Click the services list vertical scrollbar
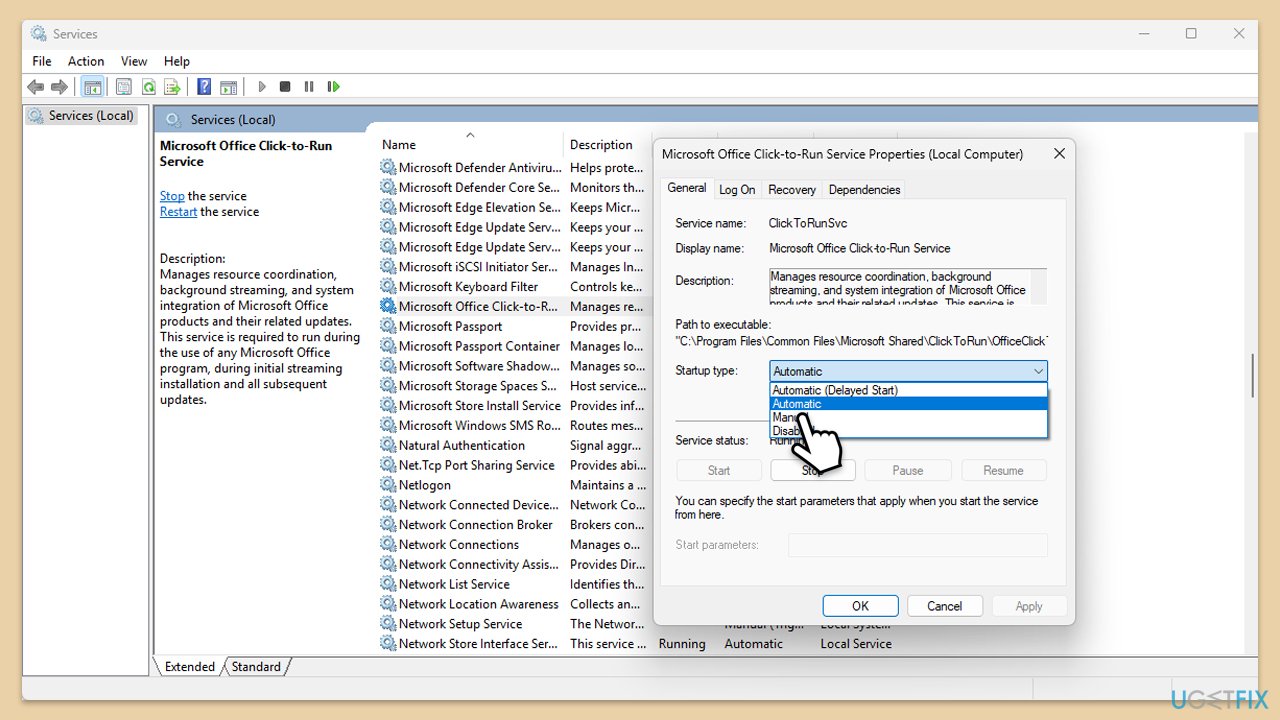The width and height of the screenshot is (1280, 720). (x=1252, y=375)
